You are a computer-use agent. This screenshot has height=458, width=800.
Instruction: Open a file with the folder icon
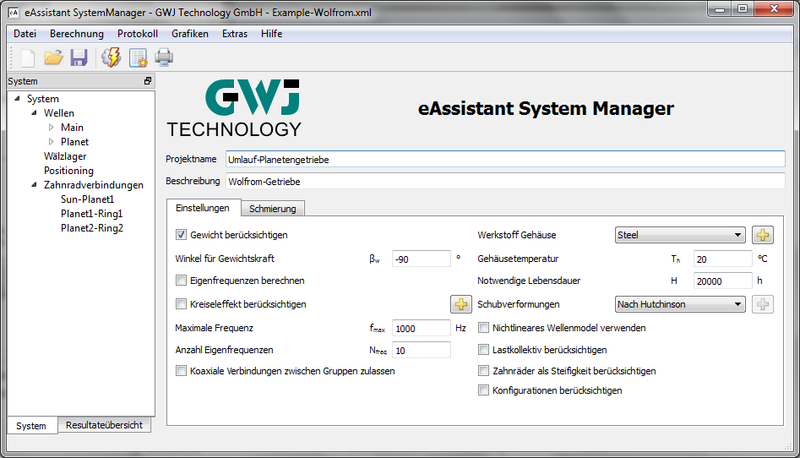click(53, 57)
